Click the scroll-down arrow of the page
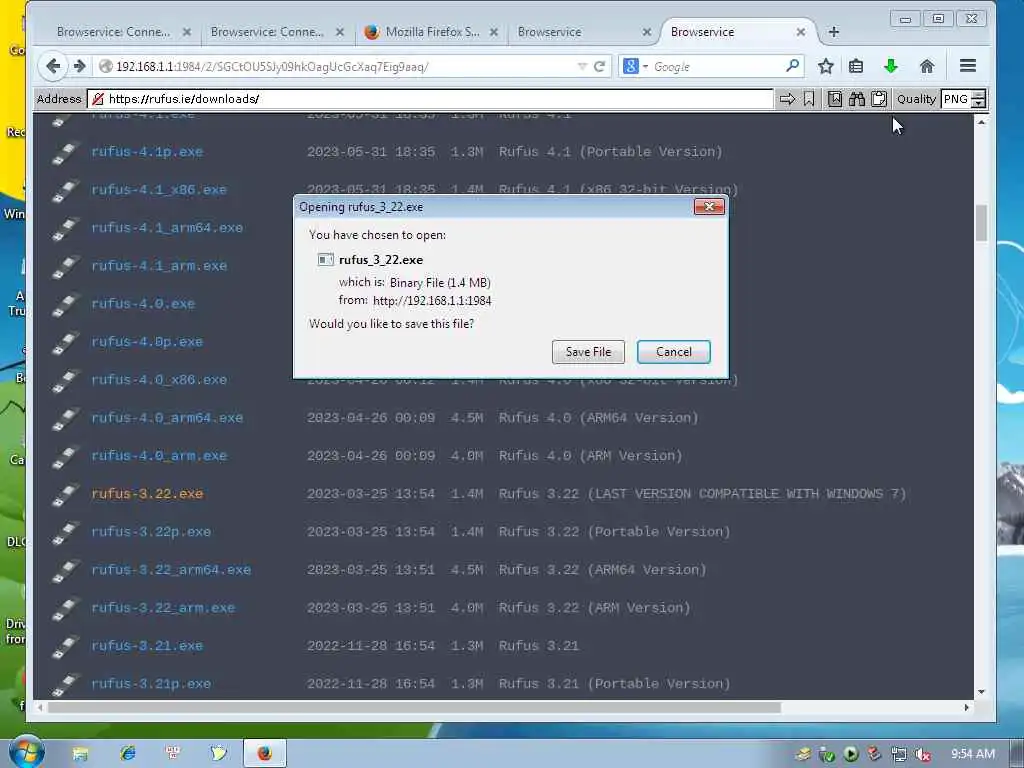Screen dimensions: 1024x768 (x=981, y=692)
